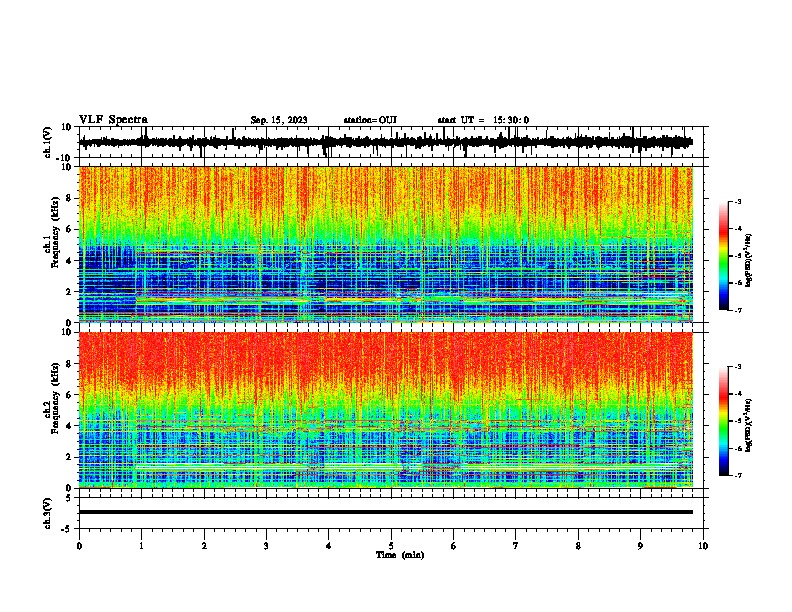Click time-axis tick label "8"
This screenshot has width=792, height=612.
pos(578,546)
